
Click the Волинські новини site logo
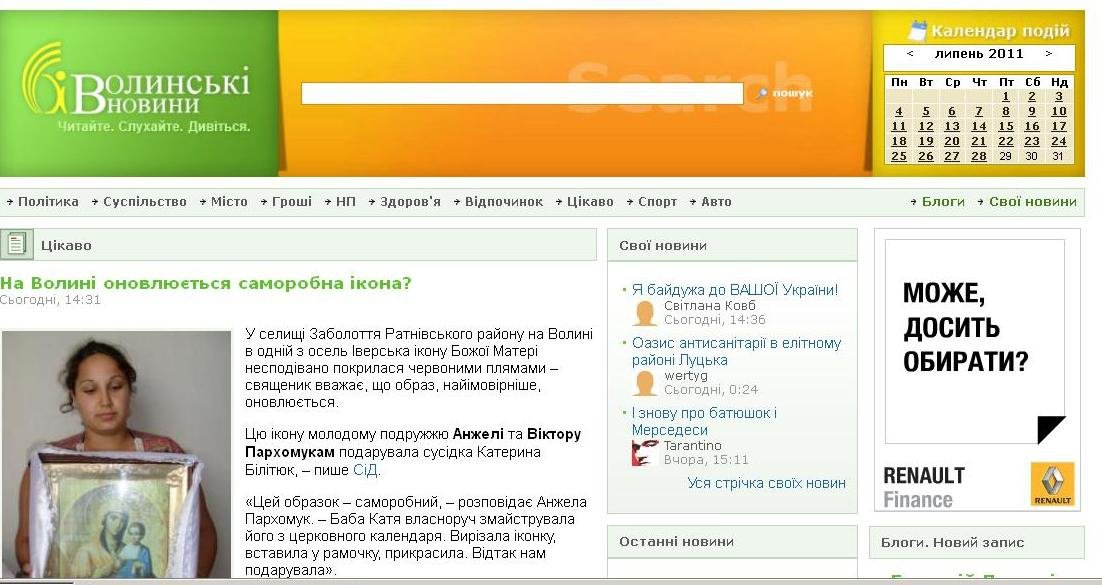coord(135,92)
